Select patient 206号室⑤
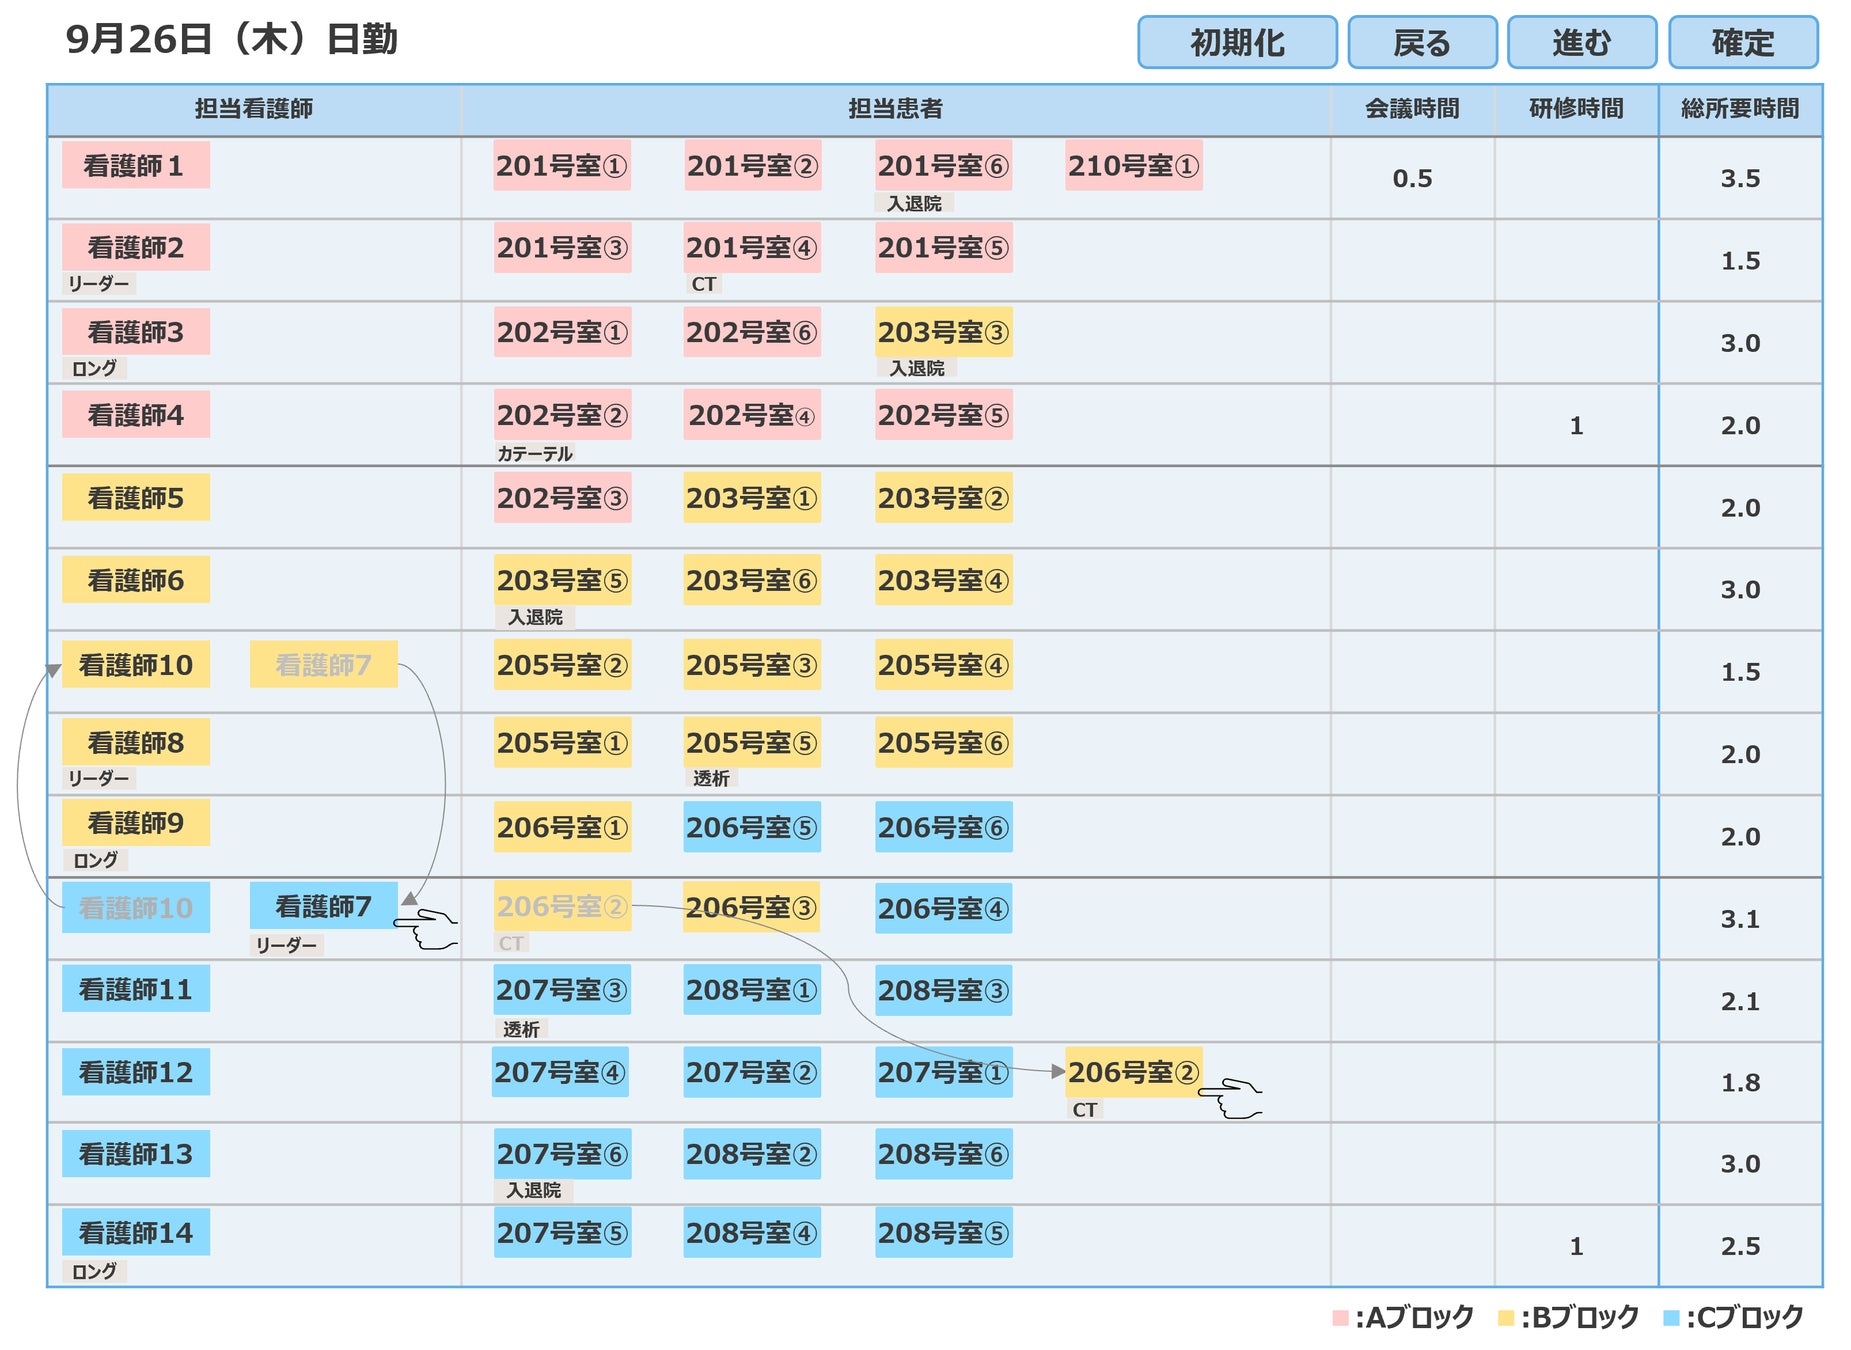 pyautogui.click(x=753, y=827)
